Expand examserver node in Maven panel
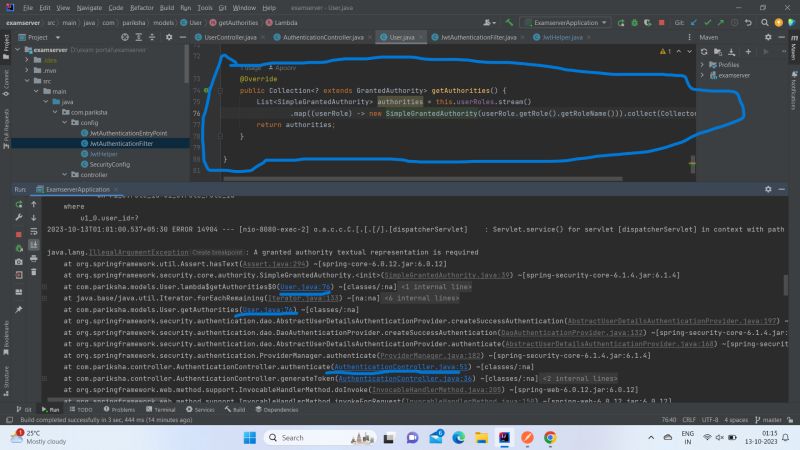 703,76
